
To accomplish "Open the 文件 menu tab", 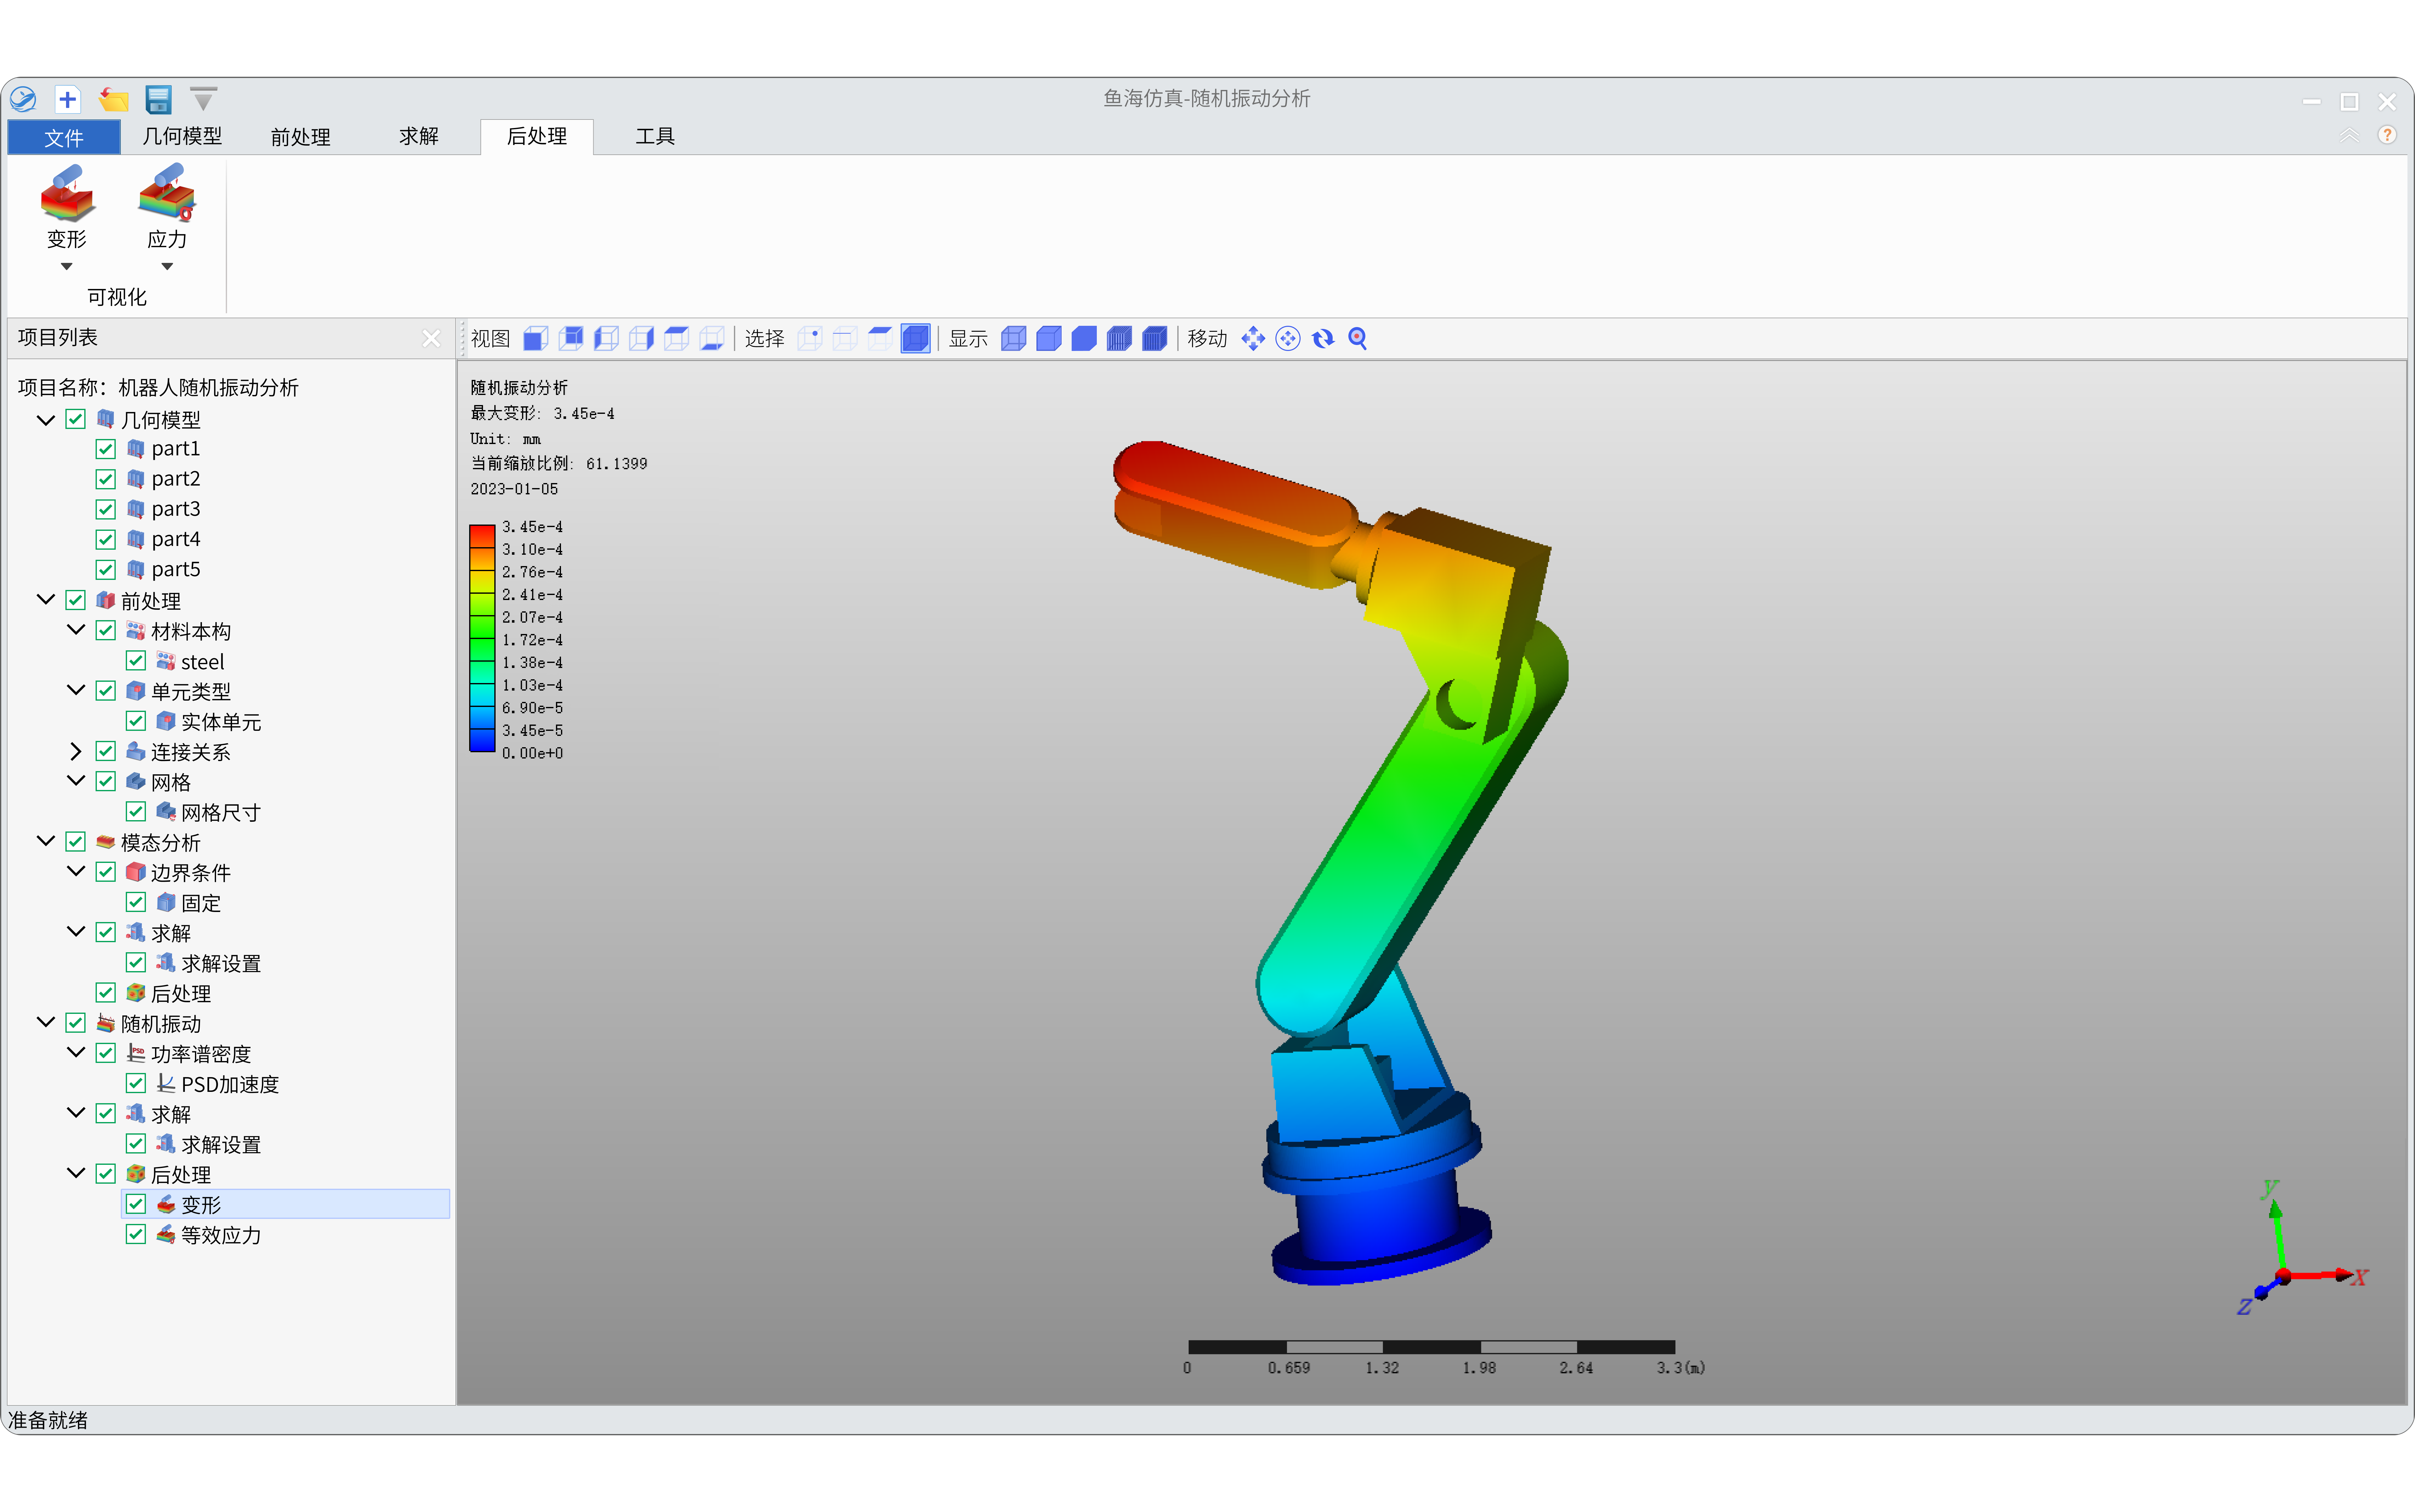I will point(64,137).
